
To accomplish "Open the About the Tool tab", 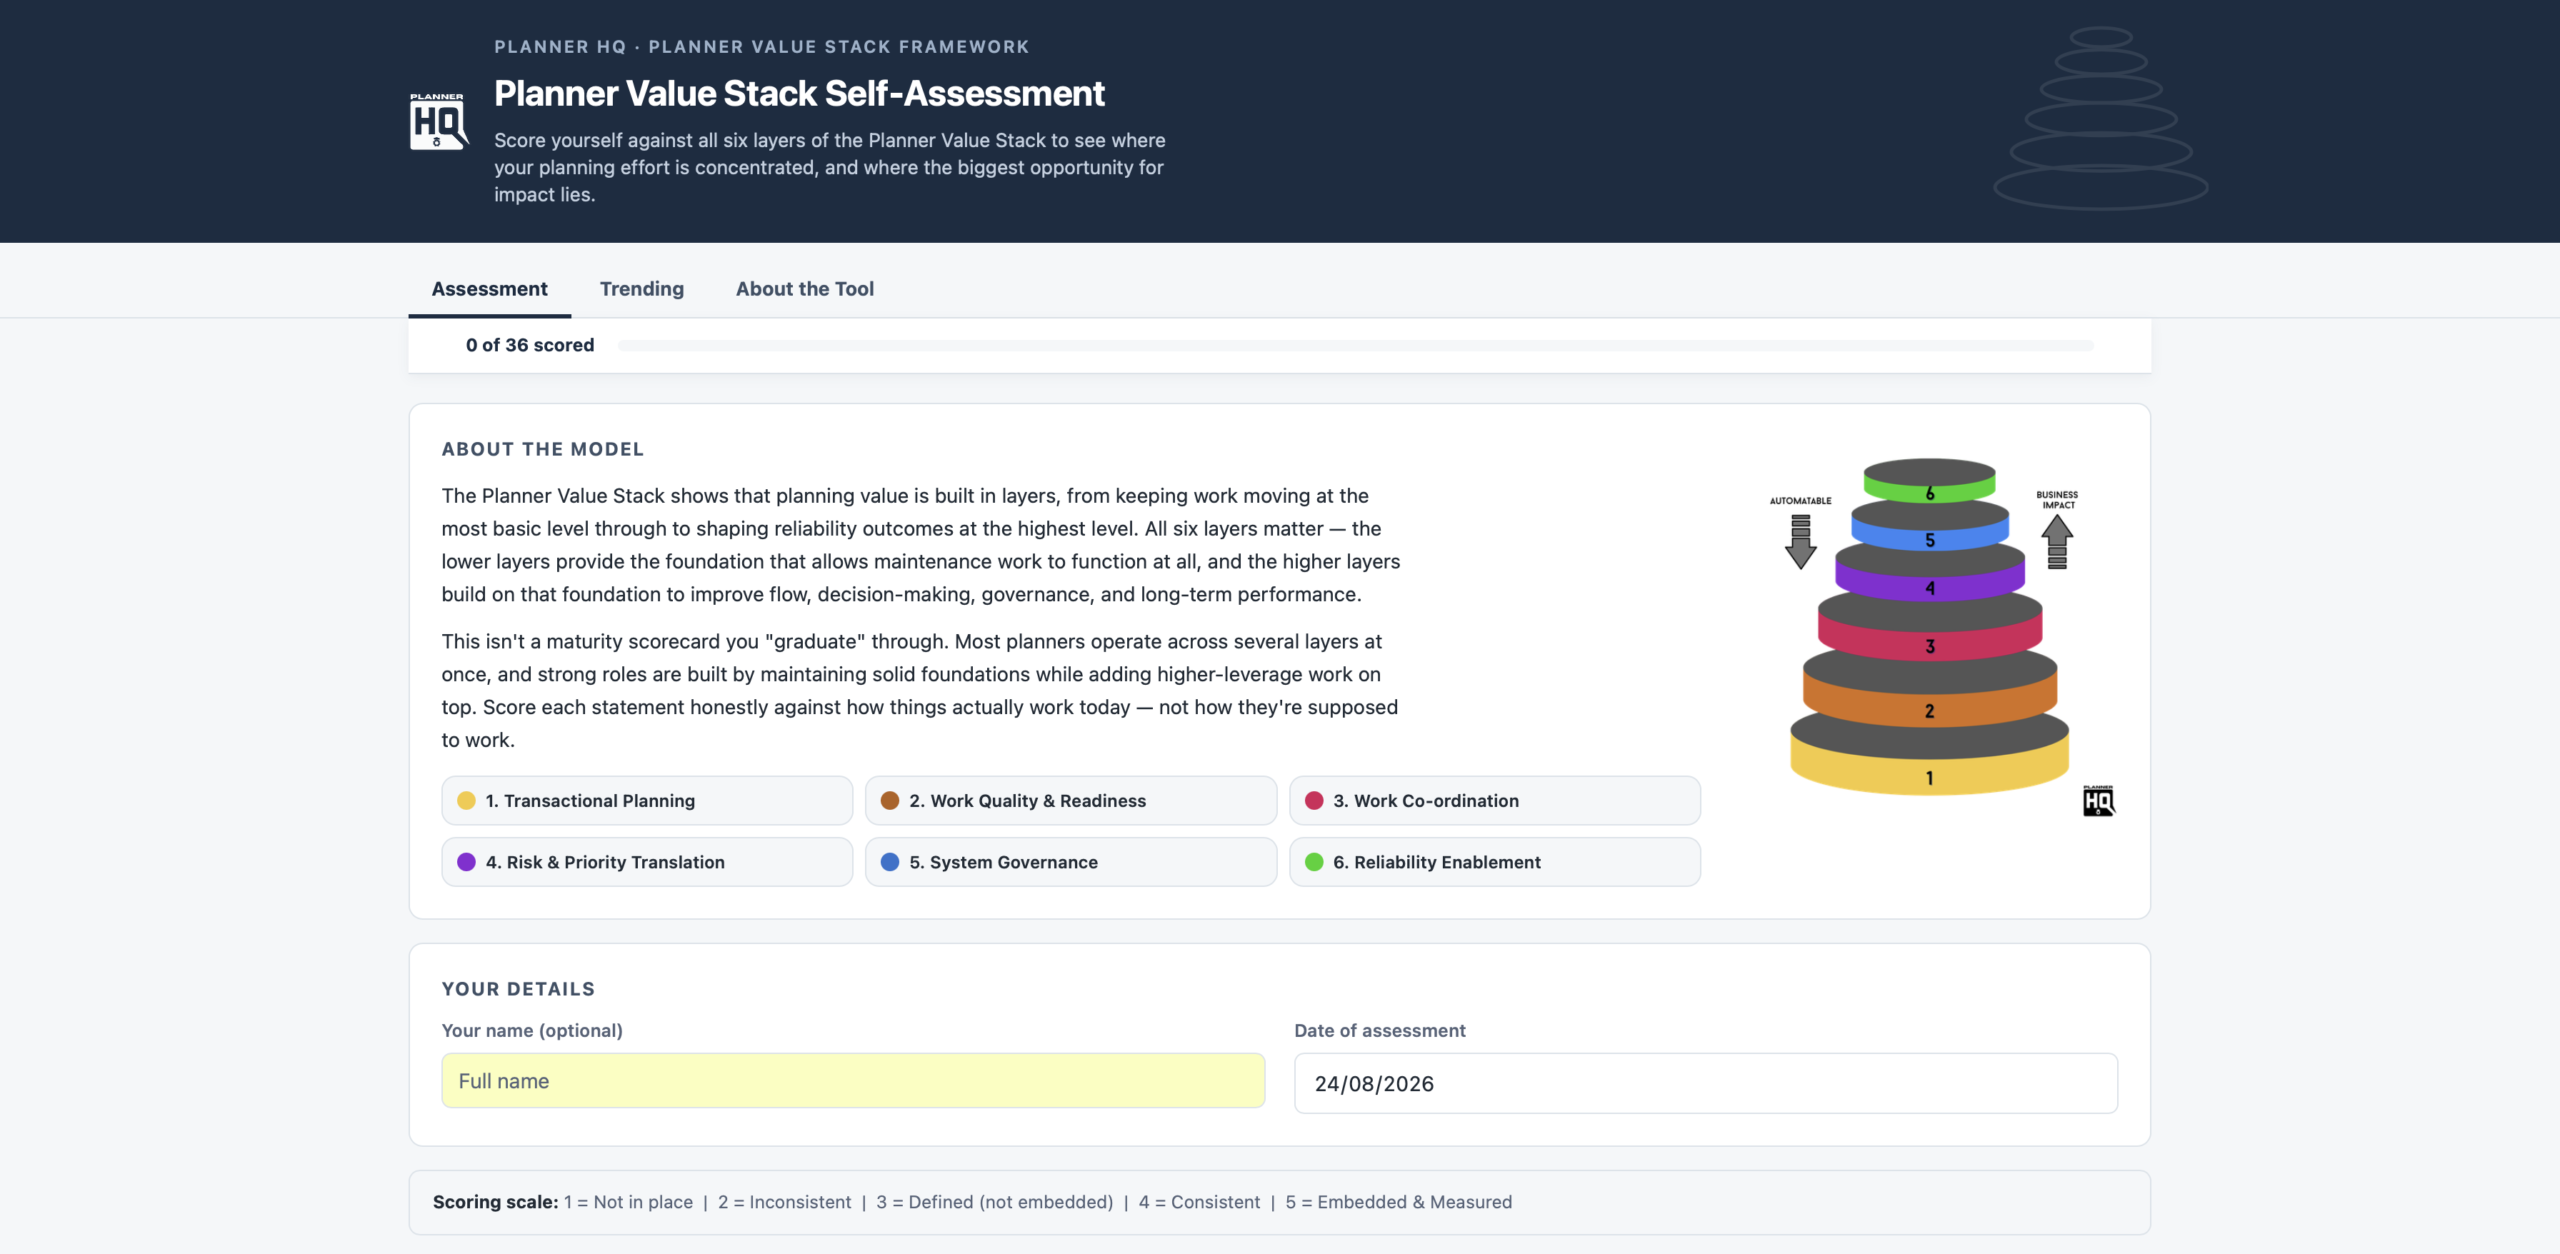I will click(805, 289).
